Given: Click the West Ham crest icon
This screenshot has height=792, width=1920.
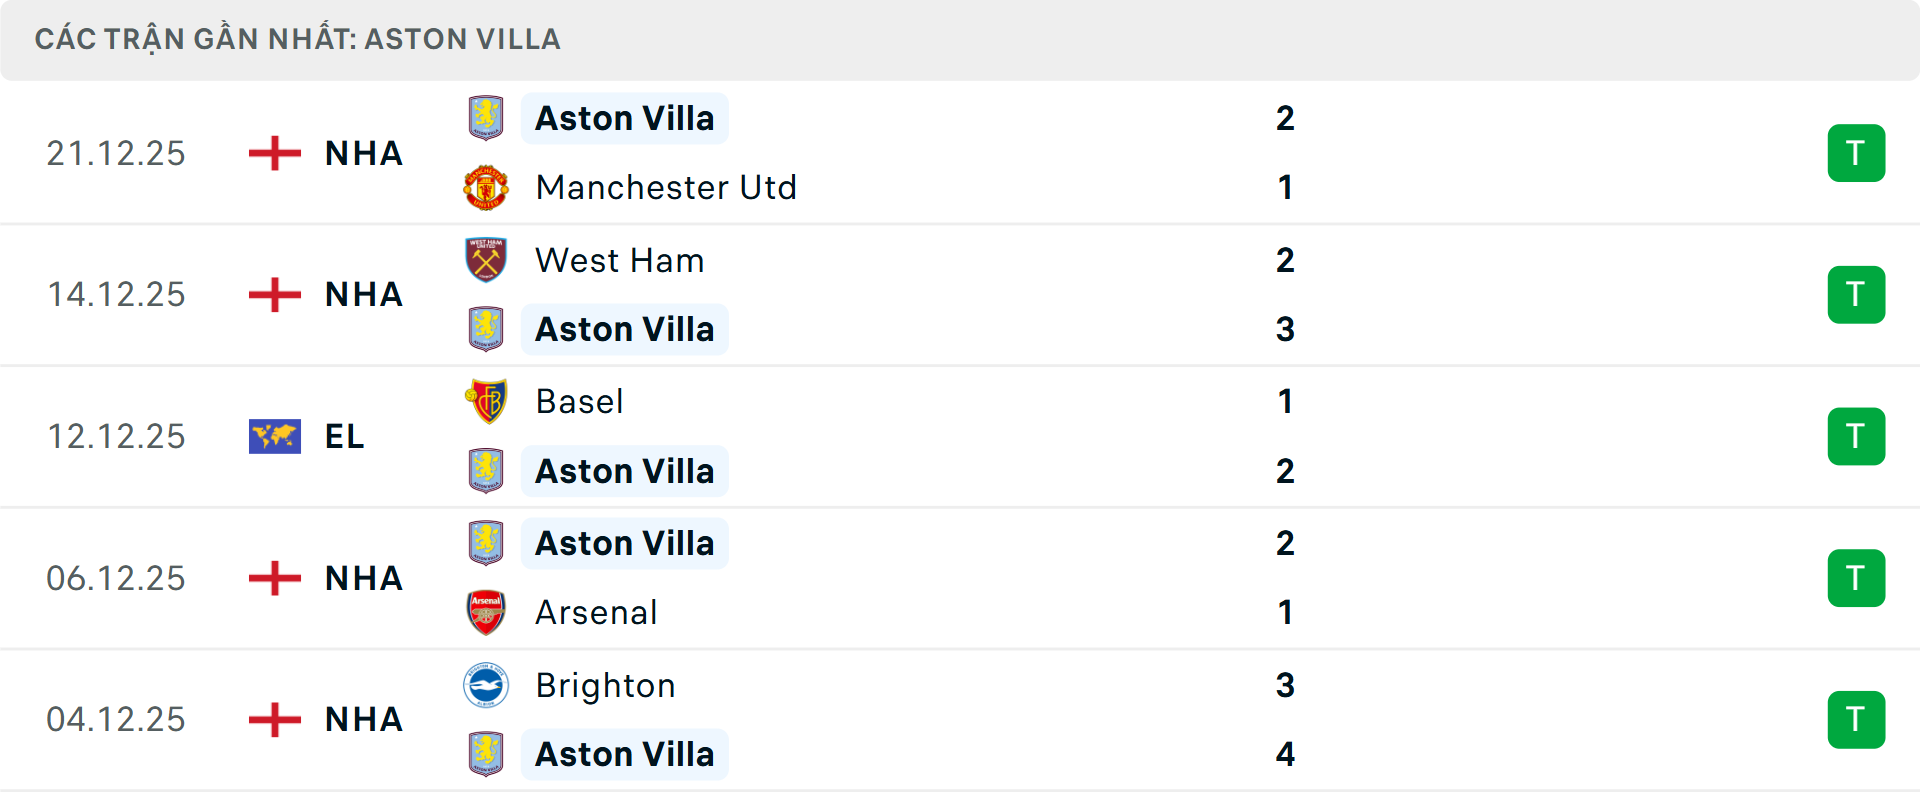Looking at the screenshot, I should click(x=487, y=259).
